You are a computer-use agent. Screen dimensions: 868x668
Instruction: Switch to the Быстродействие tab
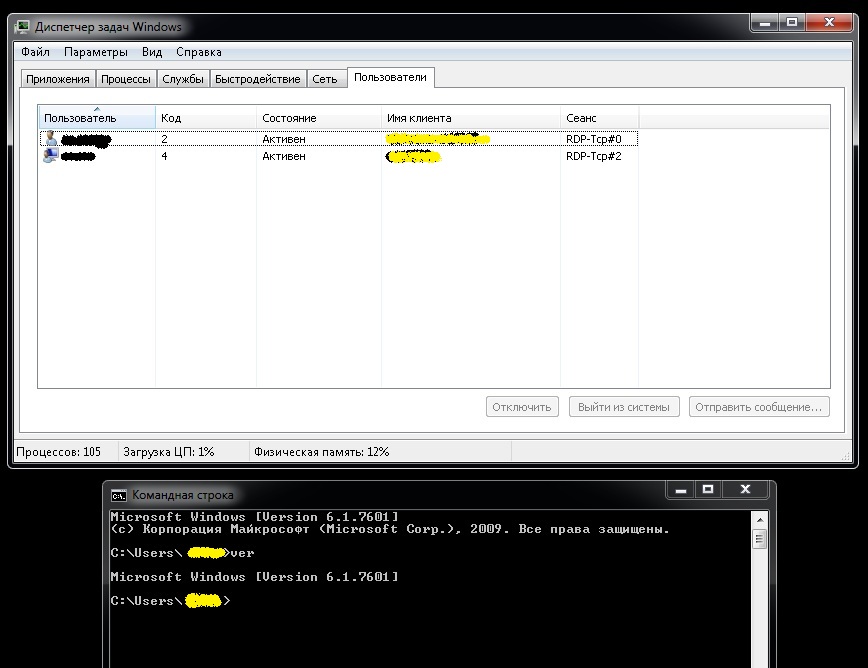(257, 79)
